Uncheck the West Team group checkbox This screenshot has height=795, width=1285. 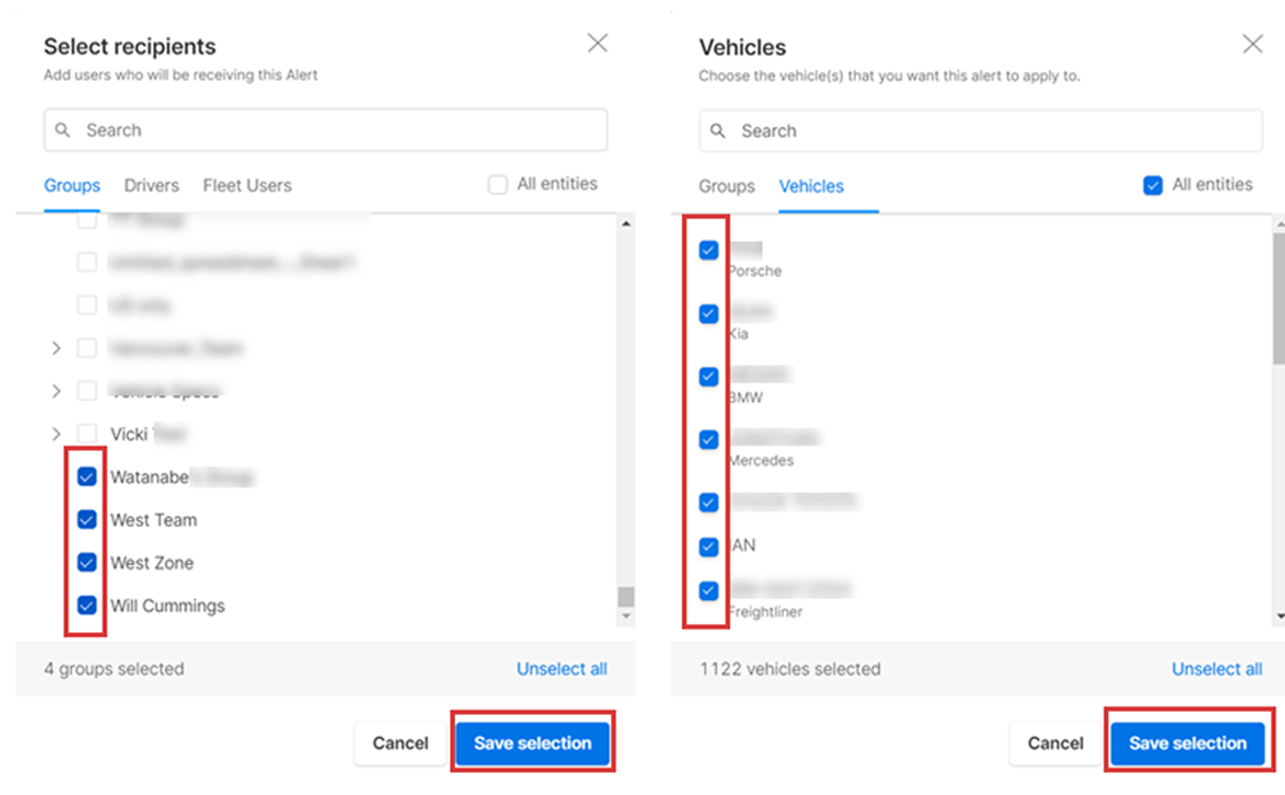[x=87, y=520]
